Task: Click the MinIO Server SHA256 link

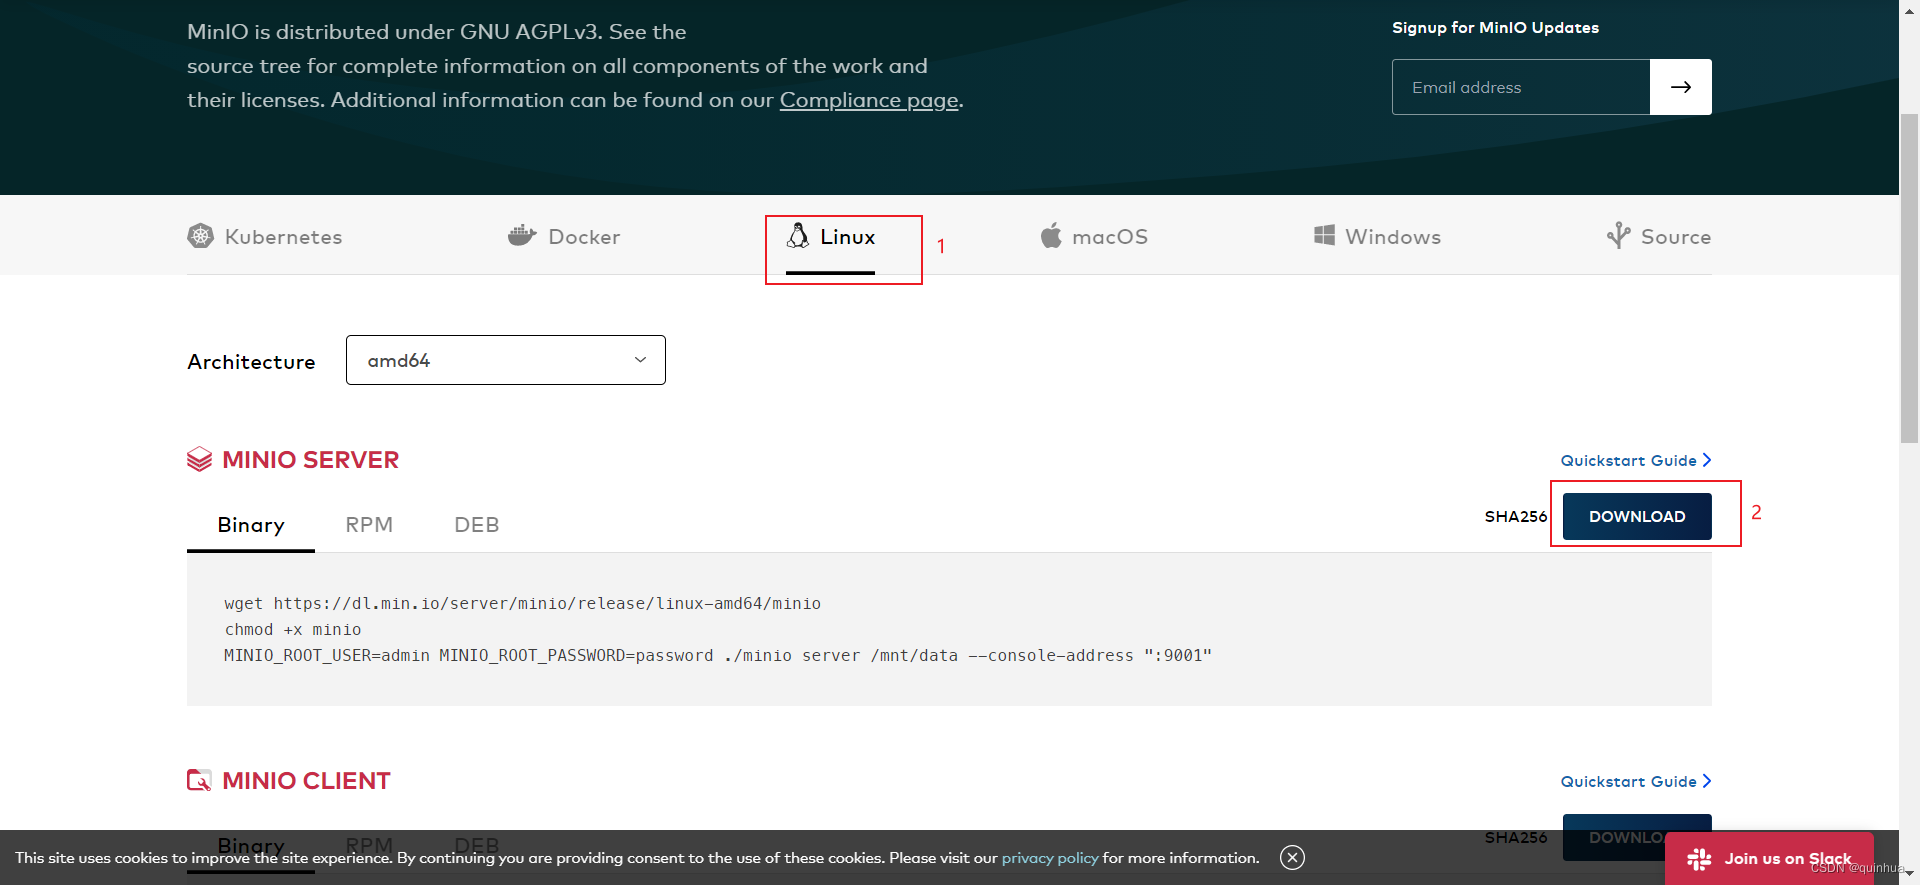Action: click(1516, 516)
